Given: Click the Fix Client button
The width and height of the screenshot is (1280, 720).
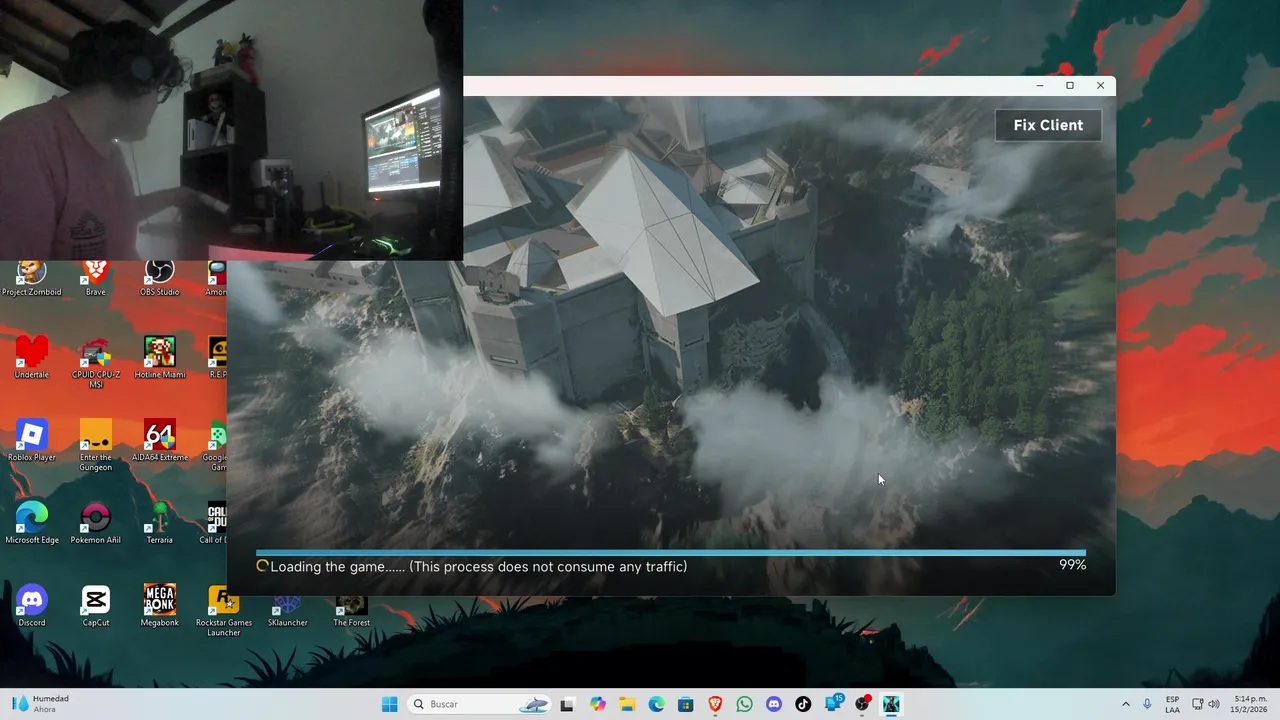Looking at the screenshot, I should click(1048, 125).
